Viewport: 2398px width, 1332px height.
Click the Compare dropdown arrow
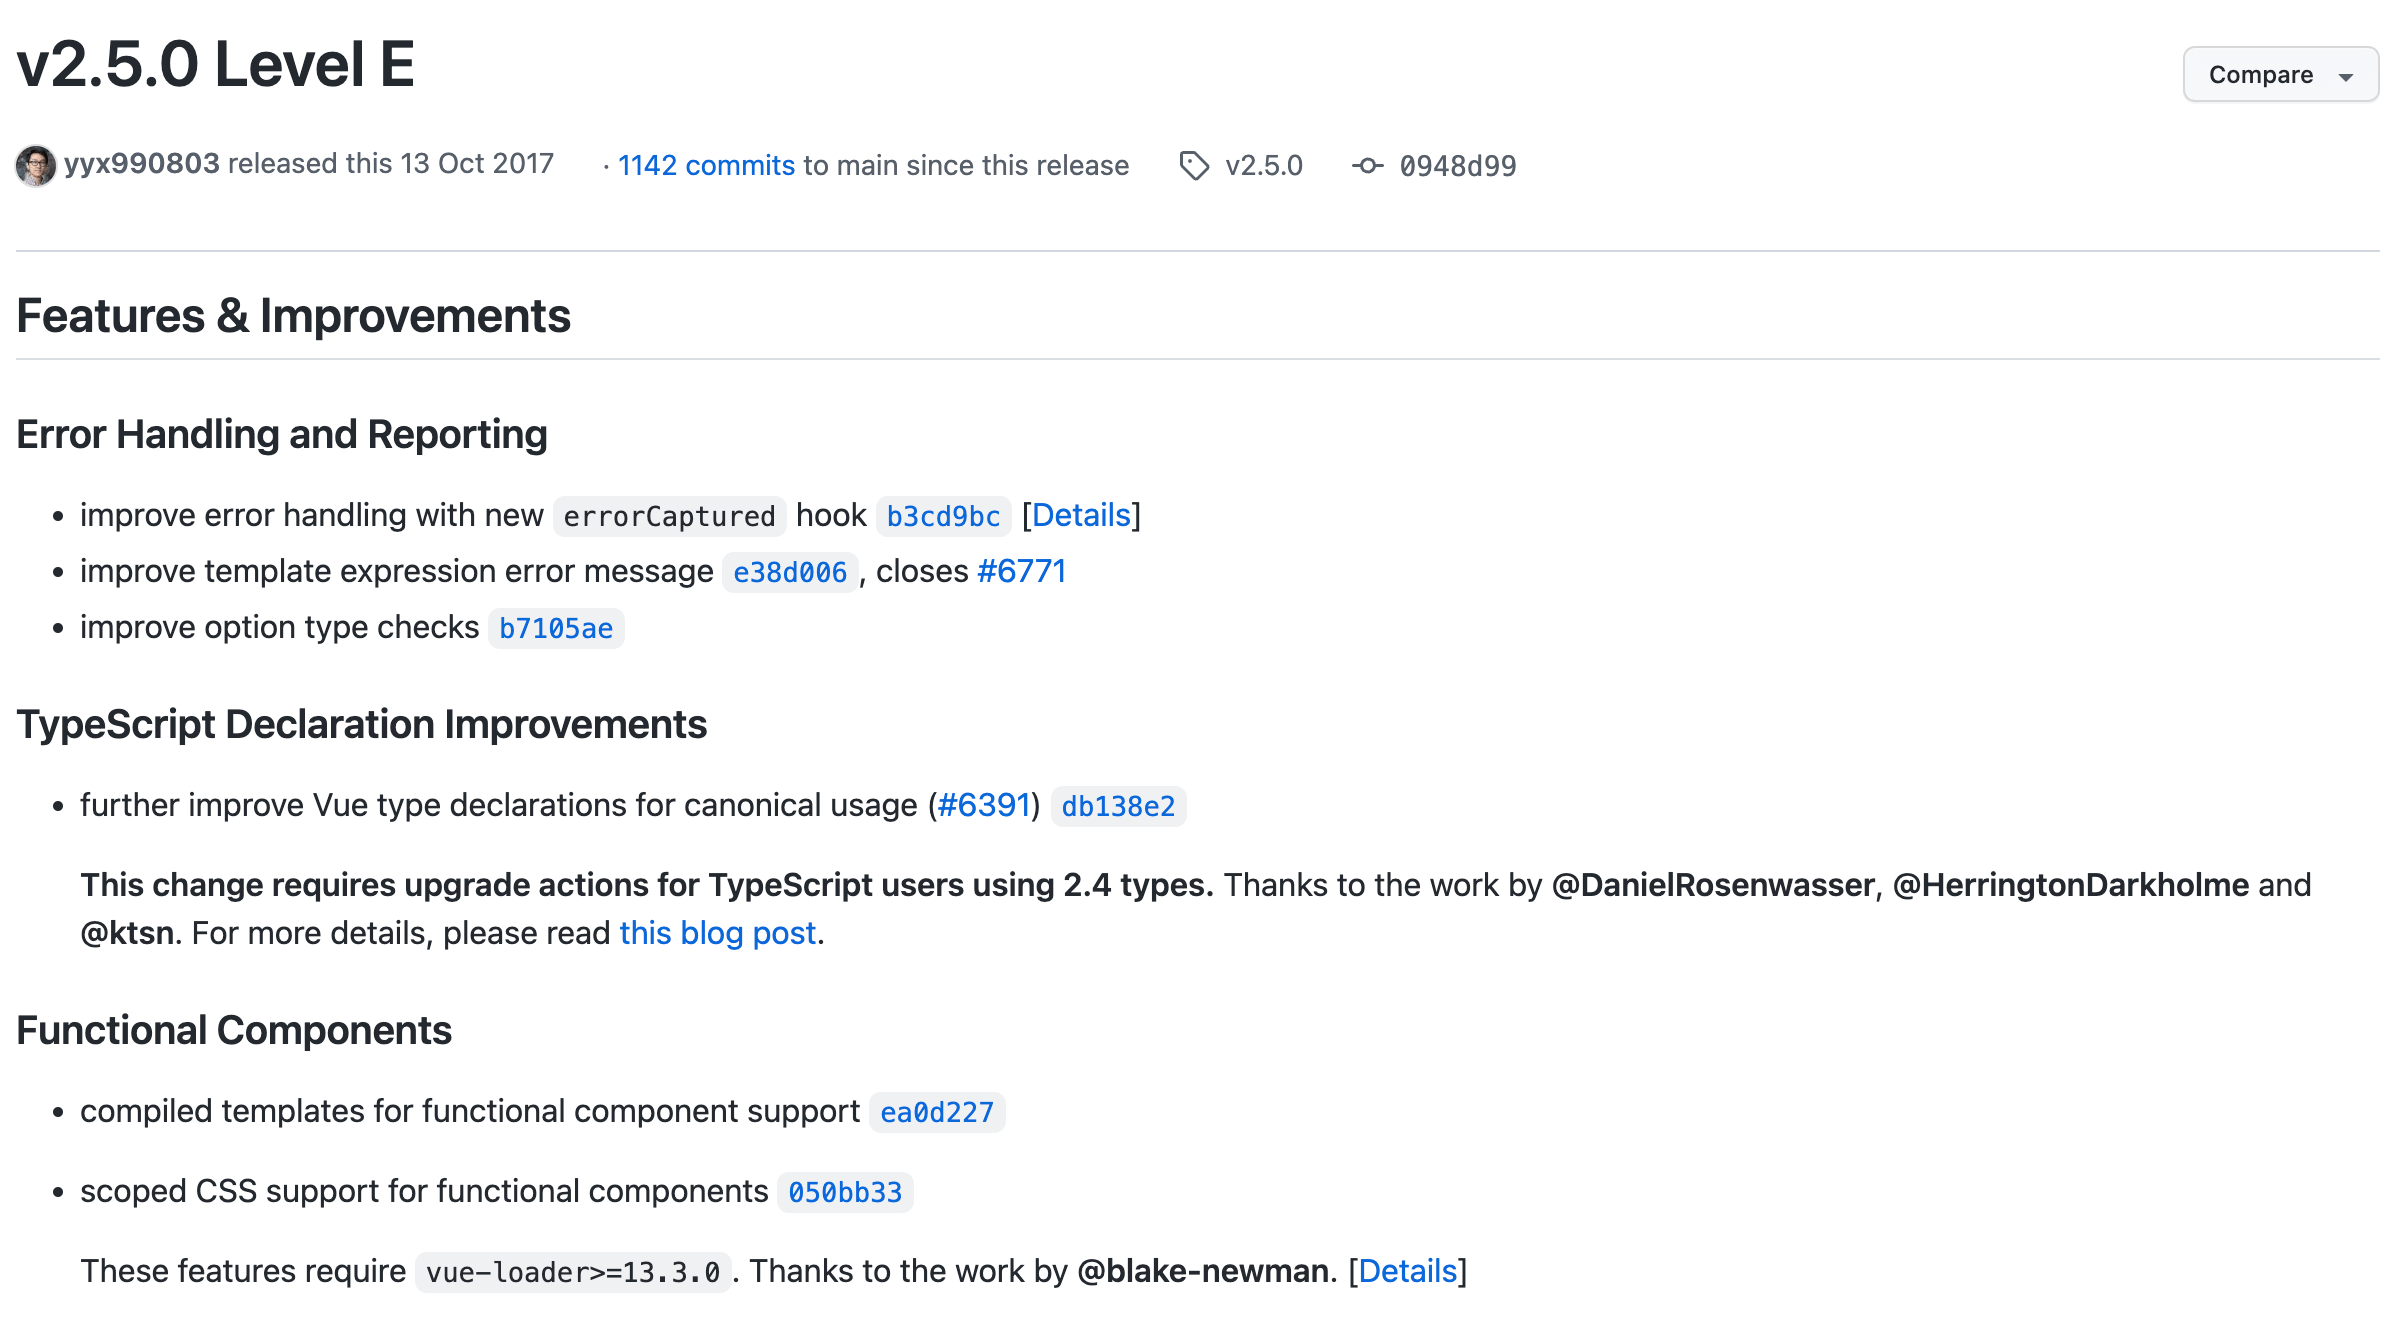(2346, 77)
